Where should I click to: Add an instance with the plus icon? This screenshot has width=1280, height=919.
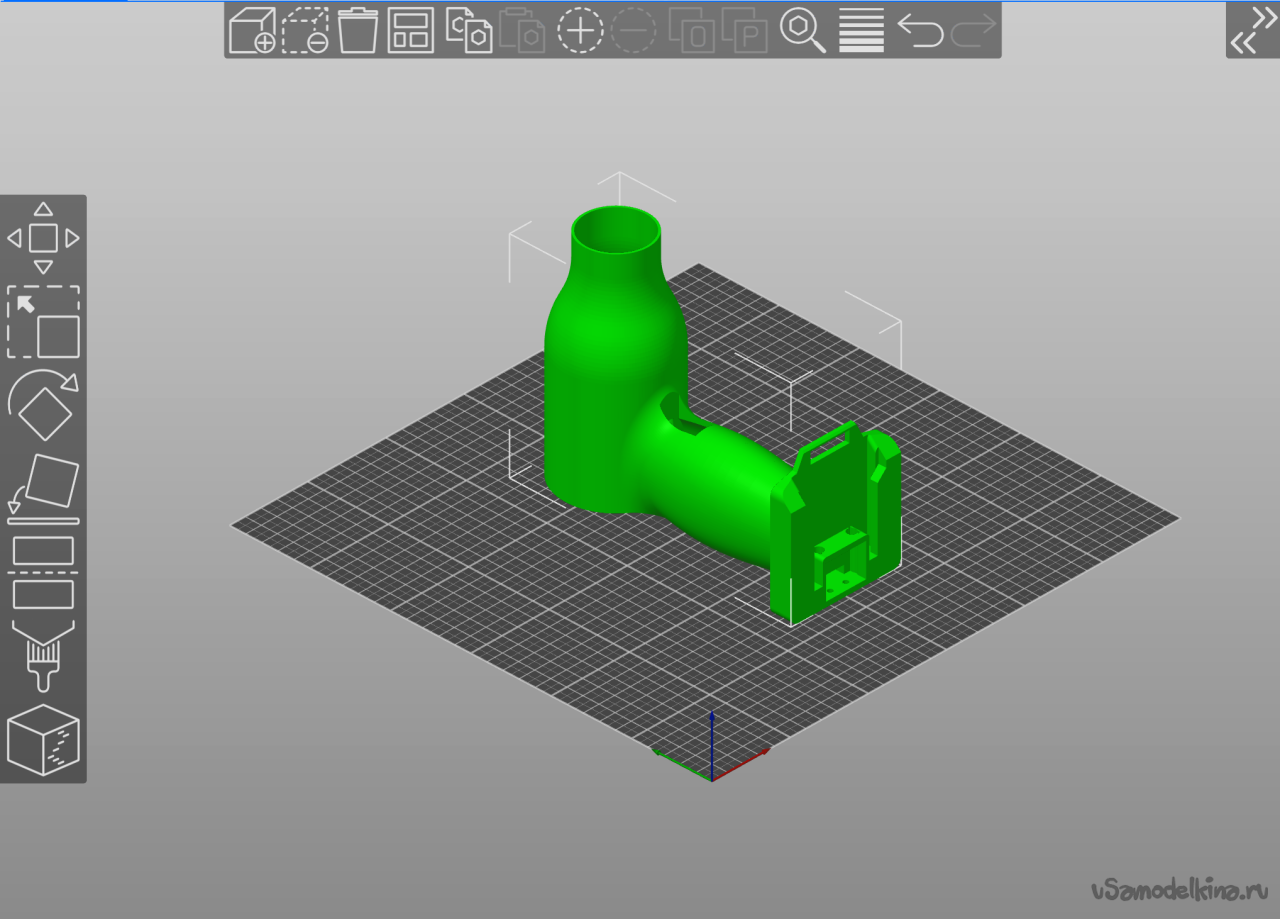[x=580, y=31]
